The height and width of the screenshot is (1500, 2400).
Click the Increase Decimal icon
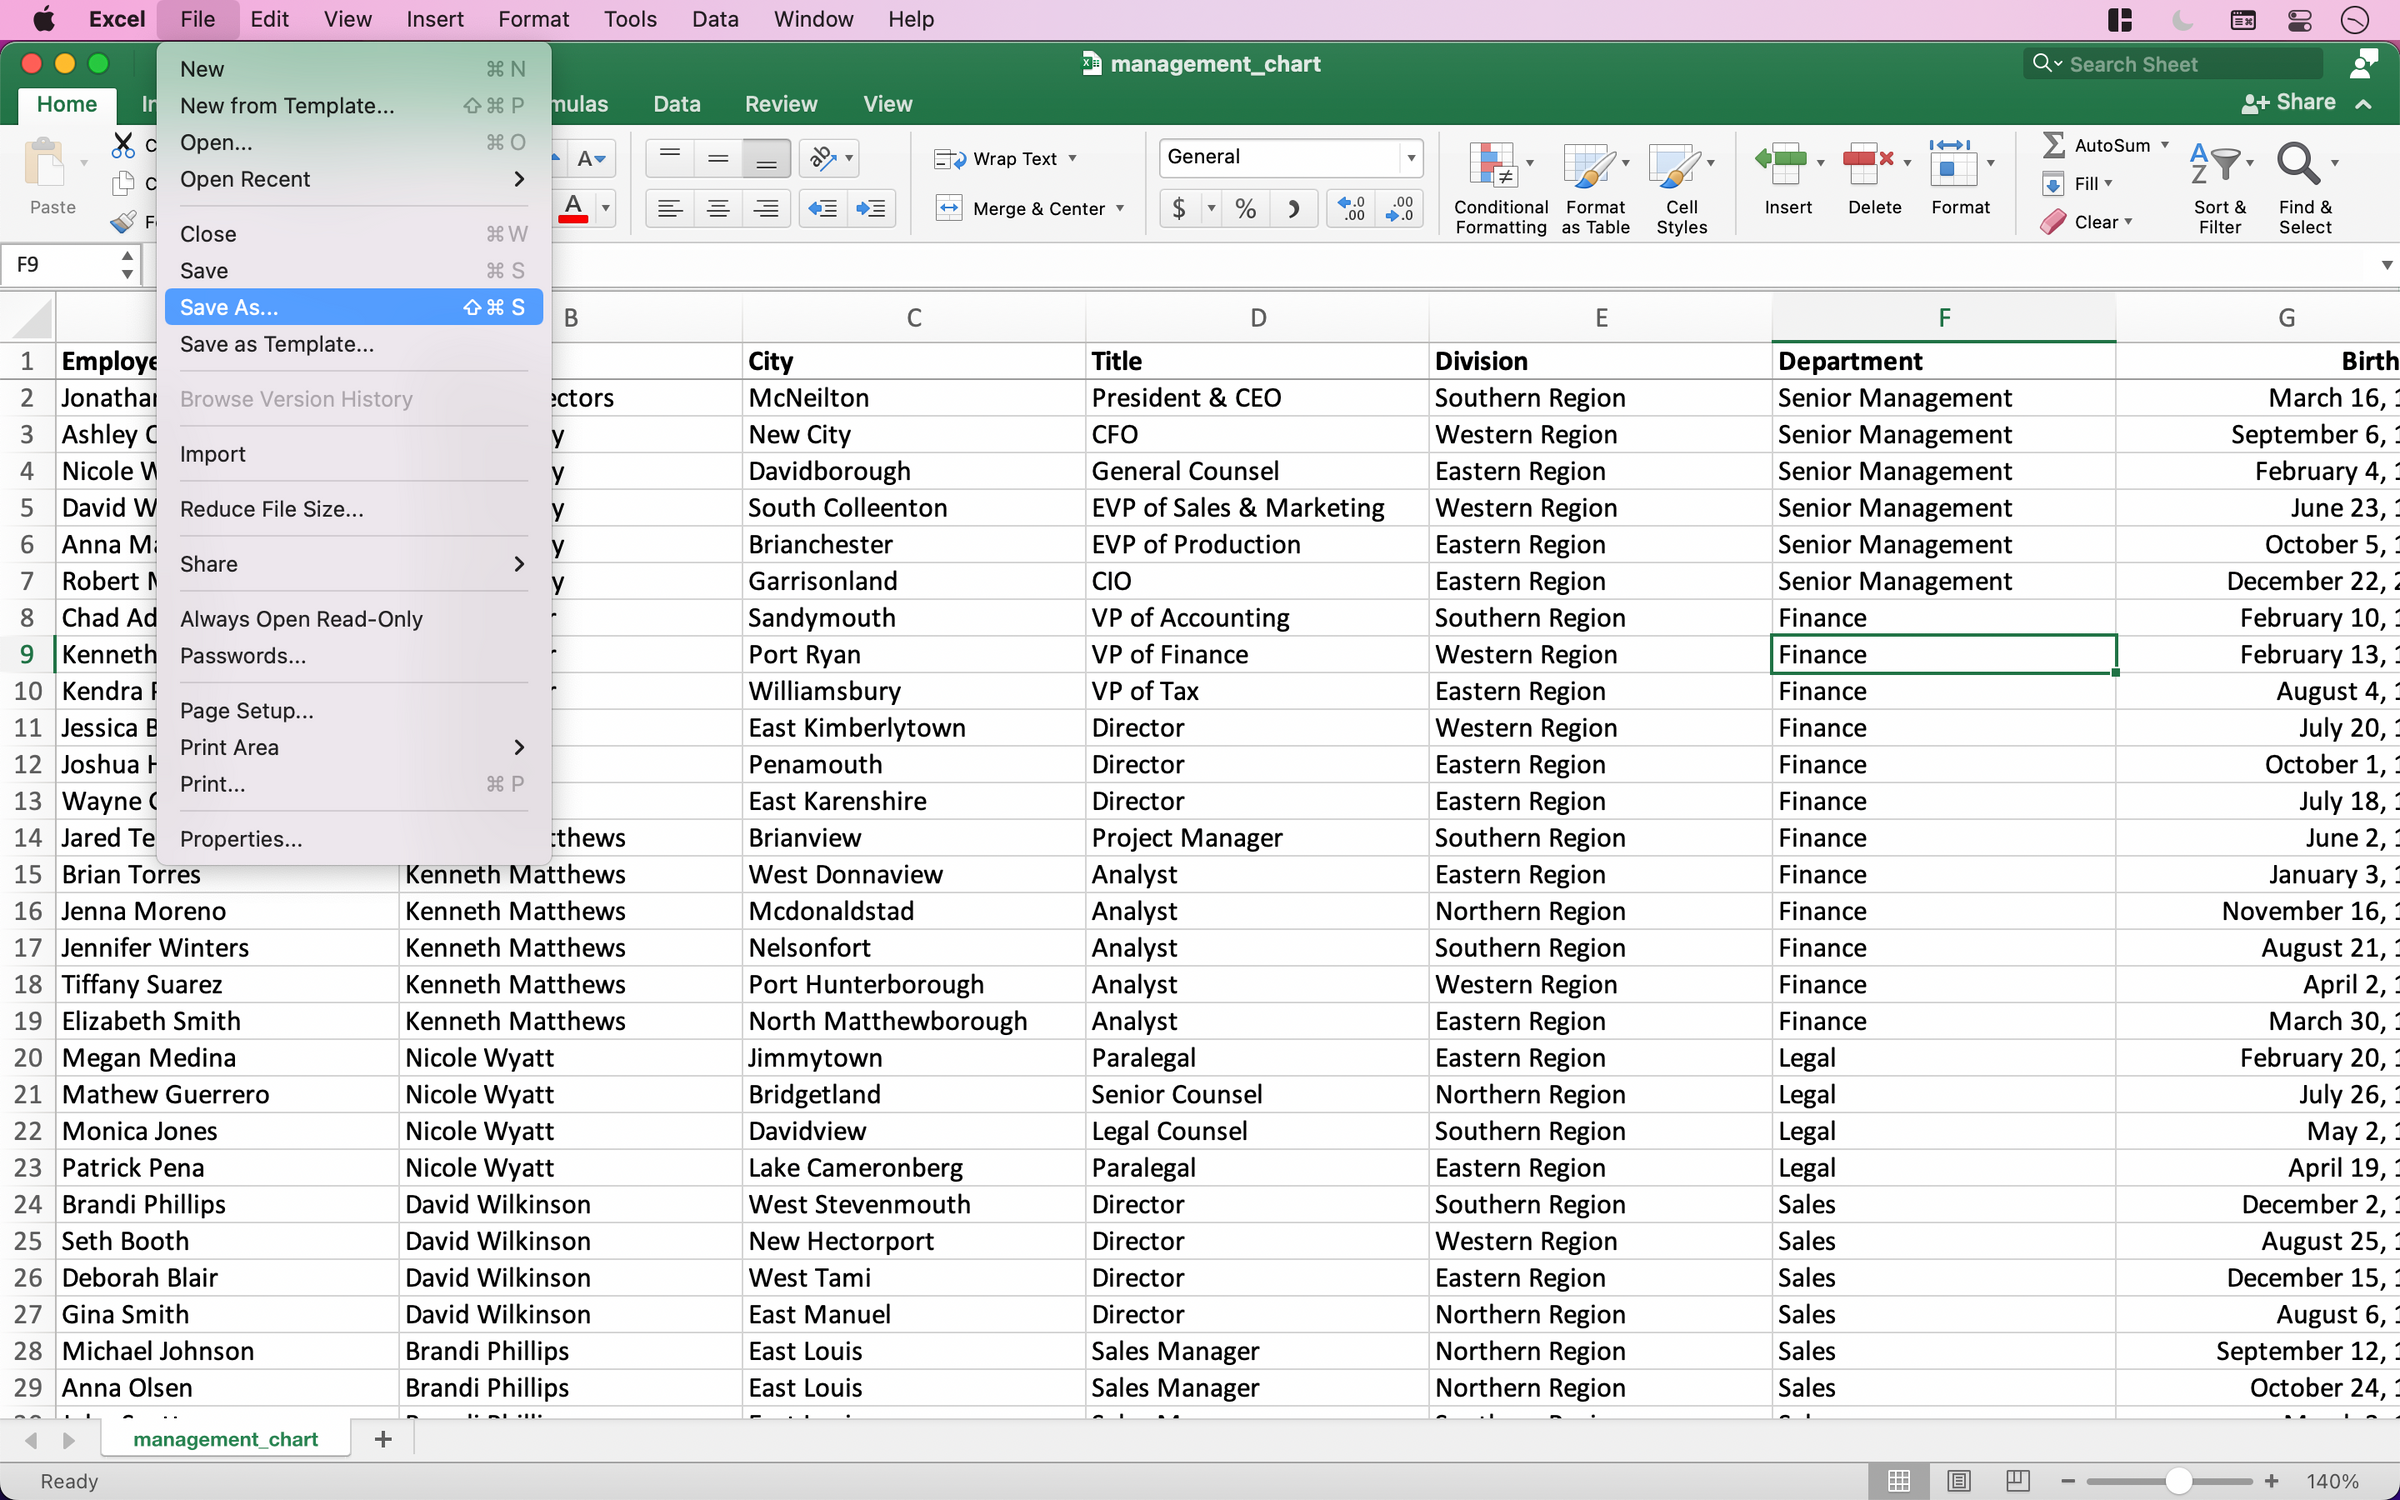(x=1350, y=208)
